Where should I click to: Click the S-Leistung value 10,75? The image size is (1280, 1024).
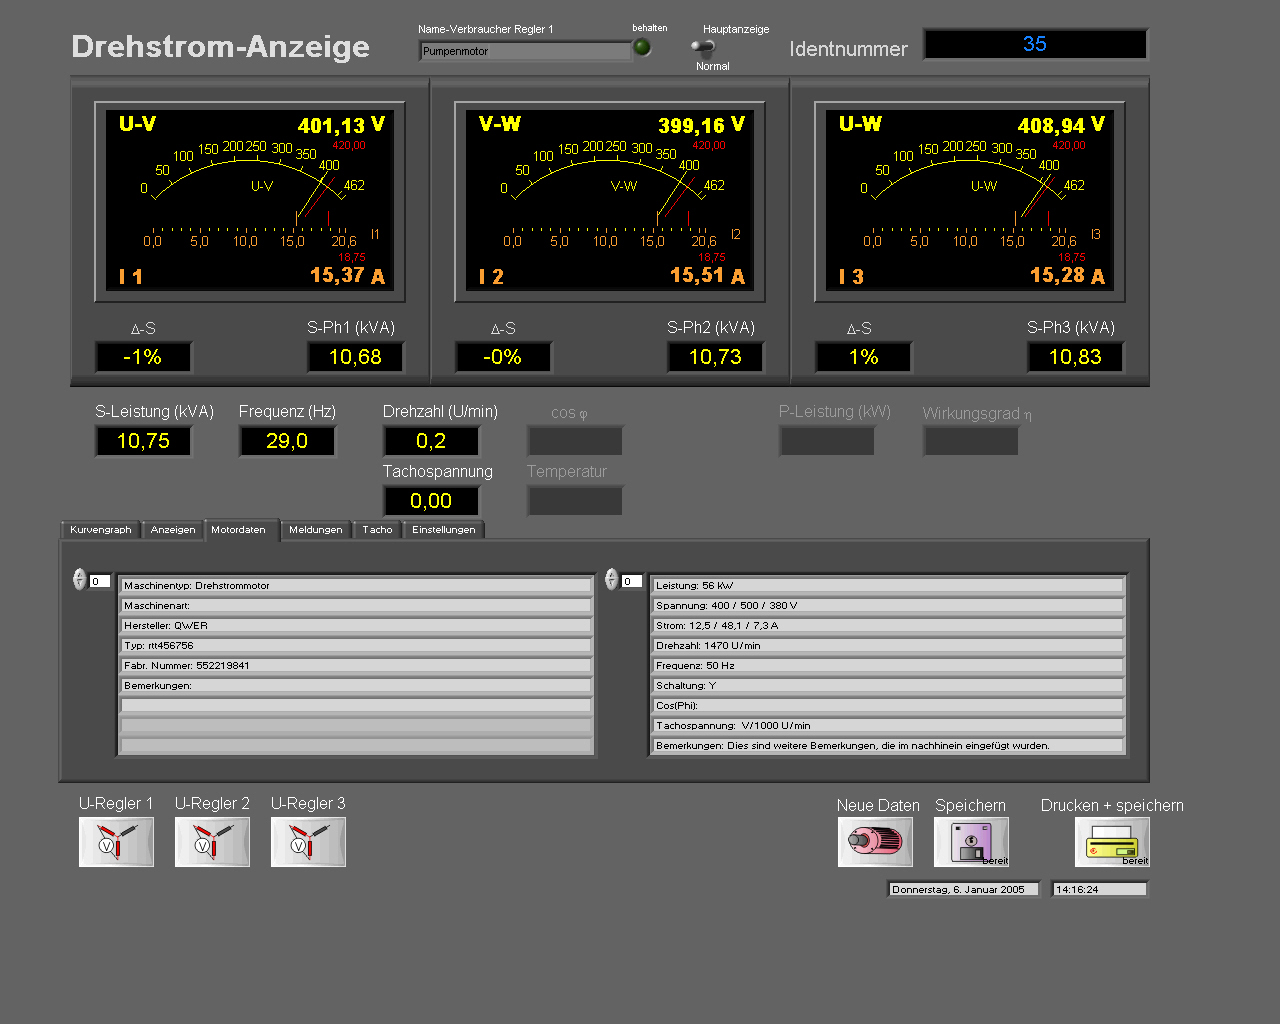tap(143, 441)
